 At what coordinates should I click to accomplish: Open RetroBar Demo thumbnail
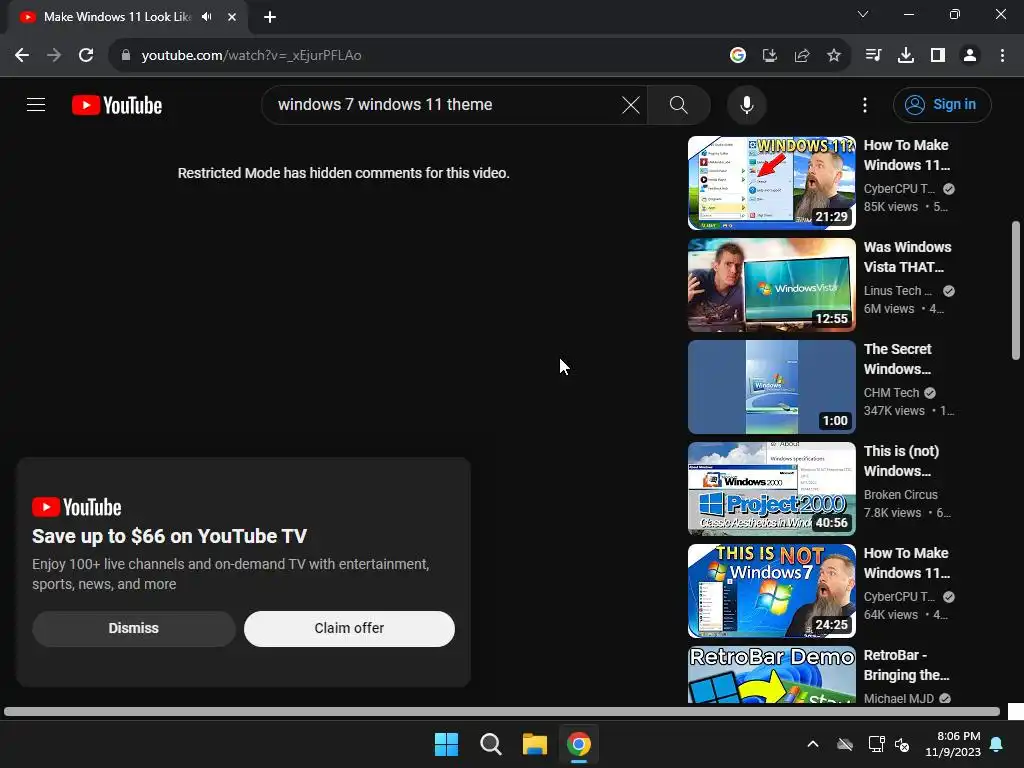click(771, 675)
